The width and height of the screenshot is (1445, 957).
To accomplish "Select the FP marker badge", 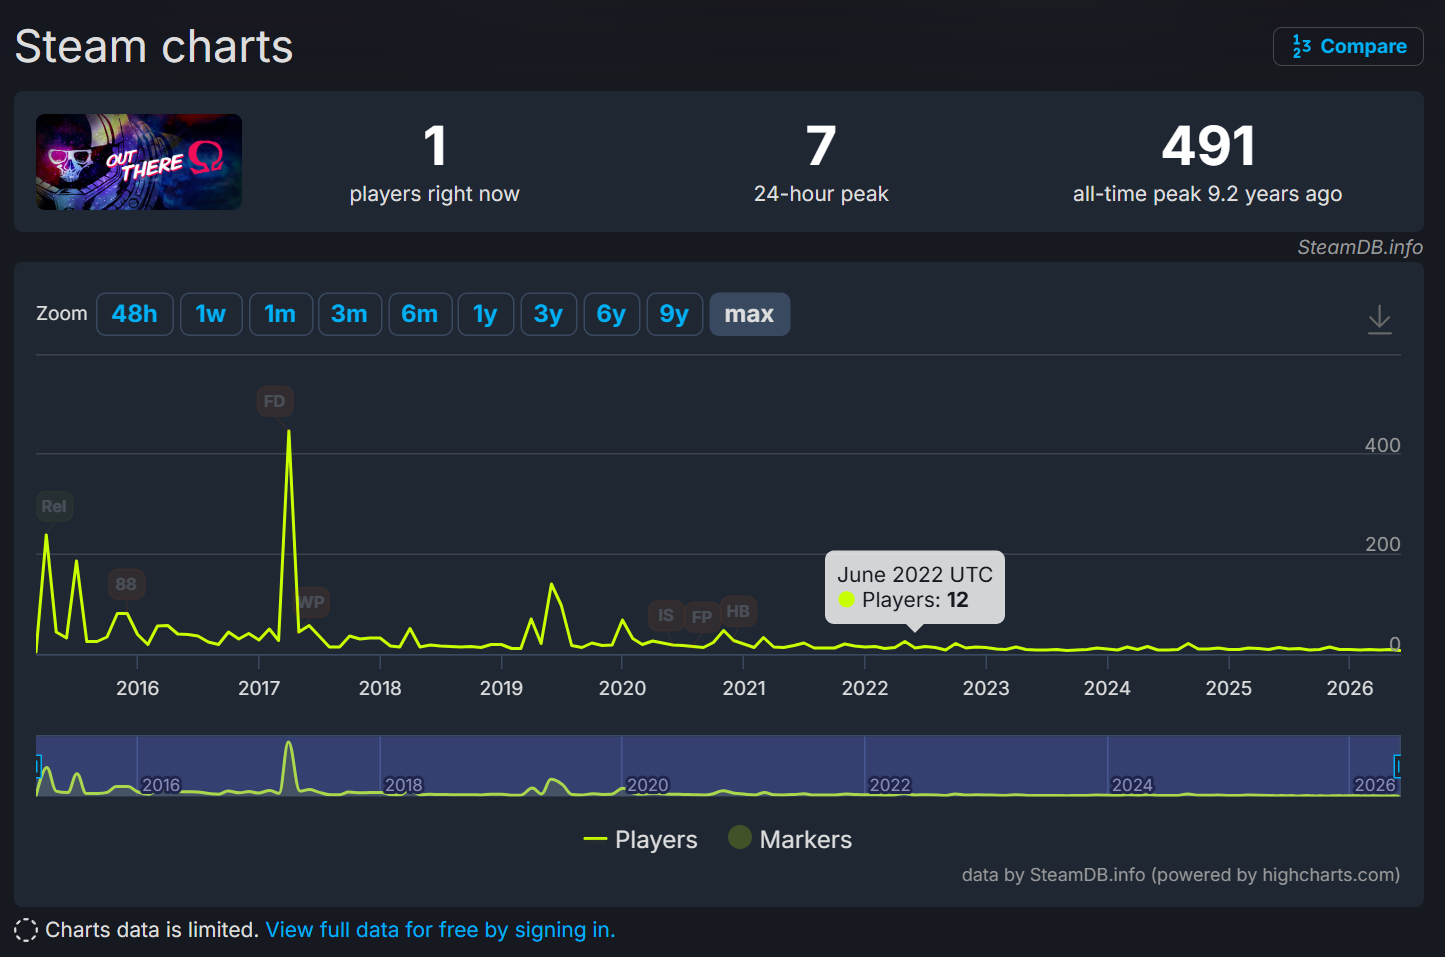I will click(702, 617).
